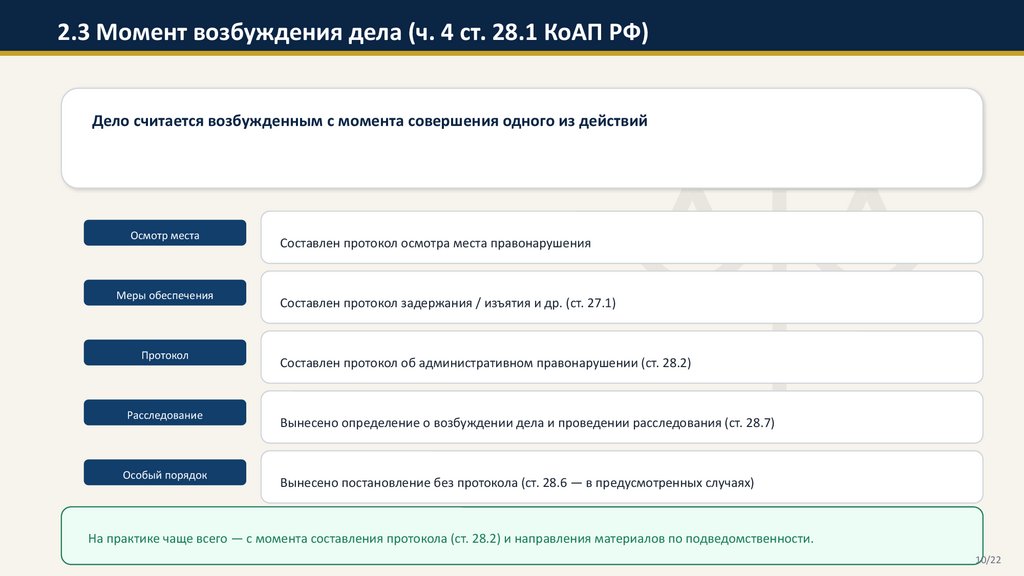Click the green note 'На практике чаще всего'
The width and height of the screenshot is (1024, 576).
pos(522,536)
